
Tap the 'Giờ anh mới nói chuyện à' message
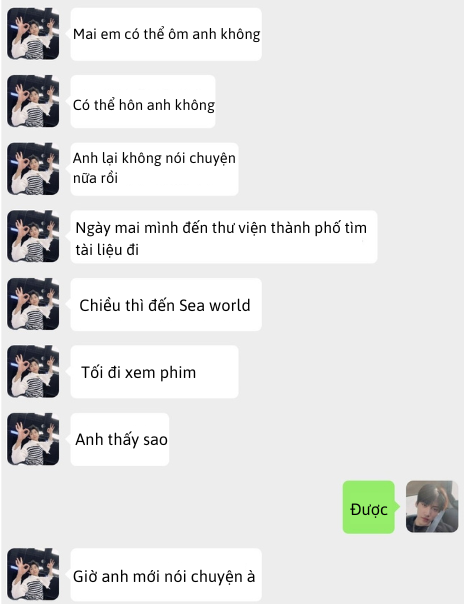(x=166, y=575)
